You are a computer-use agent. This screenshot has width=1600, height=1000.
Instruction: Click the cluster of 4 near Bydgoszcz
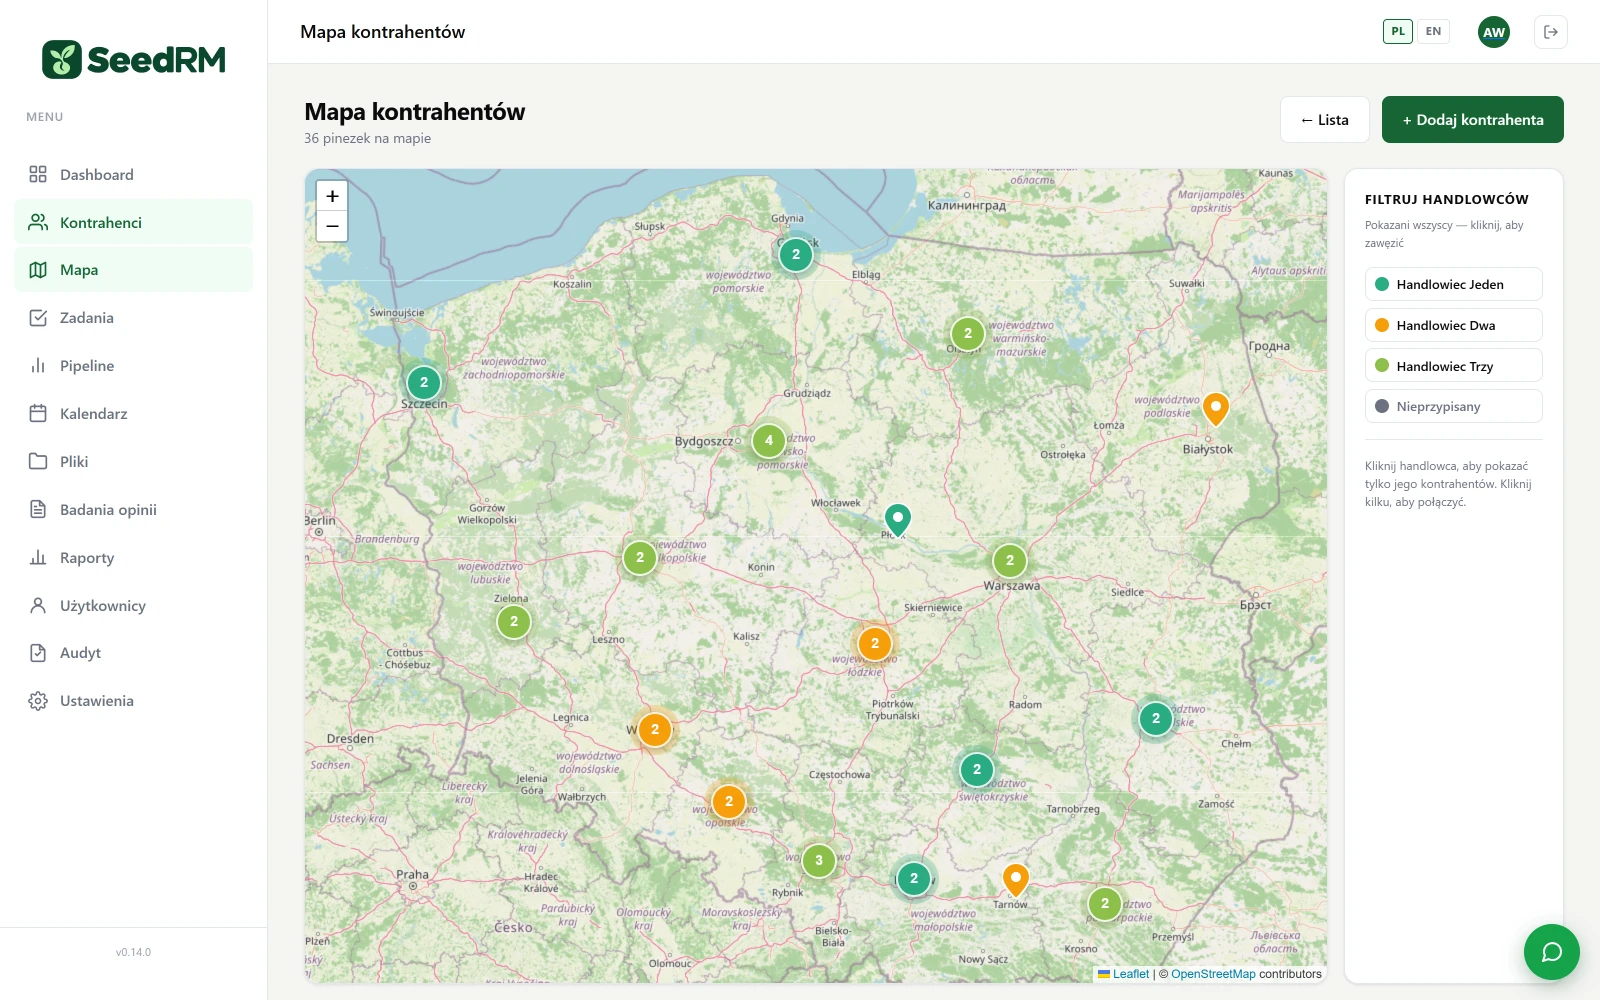click(x=769, y=440)
